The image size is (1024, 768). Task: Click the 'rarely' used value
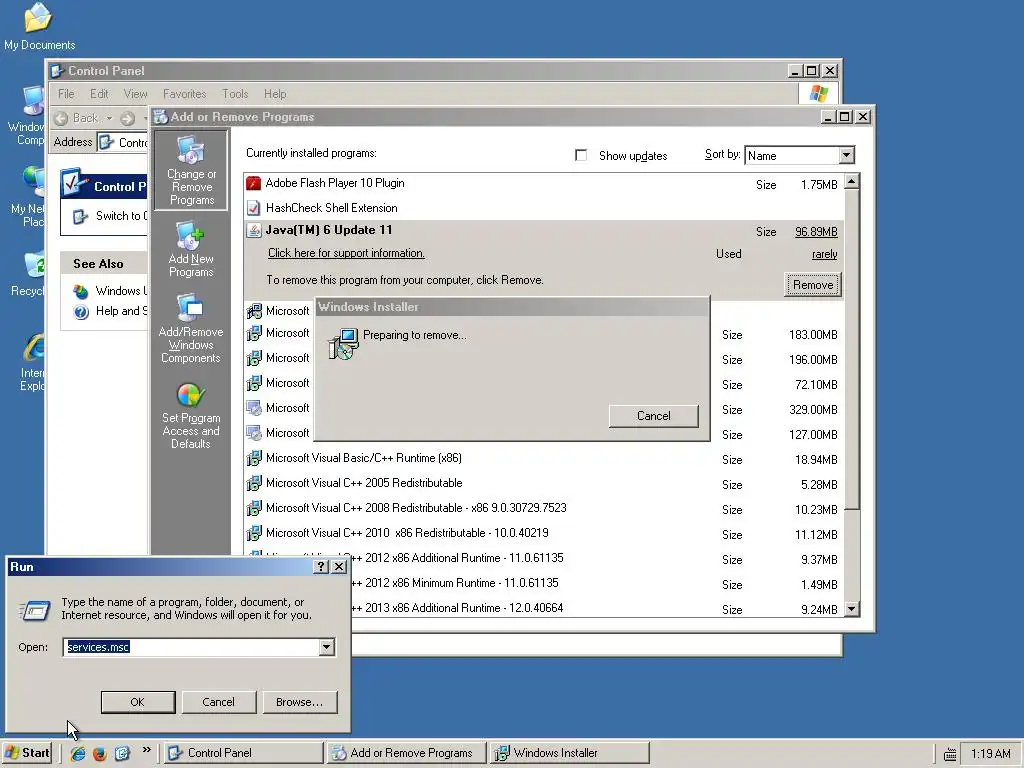pos(824,255)
